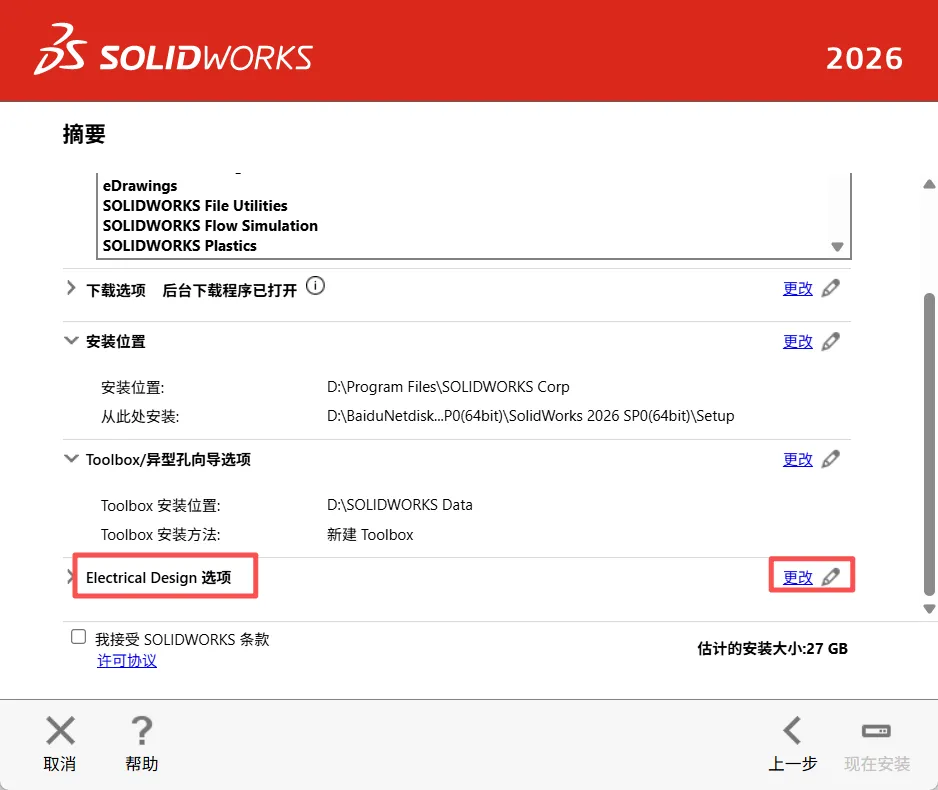
Task: Click the 帮助 label
Action: pyautogui.click(x=142, y=764)
